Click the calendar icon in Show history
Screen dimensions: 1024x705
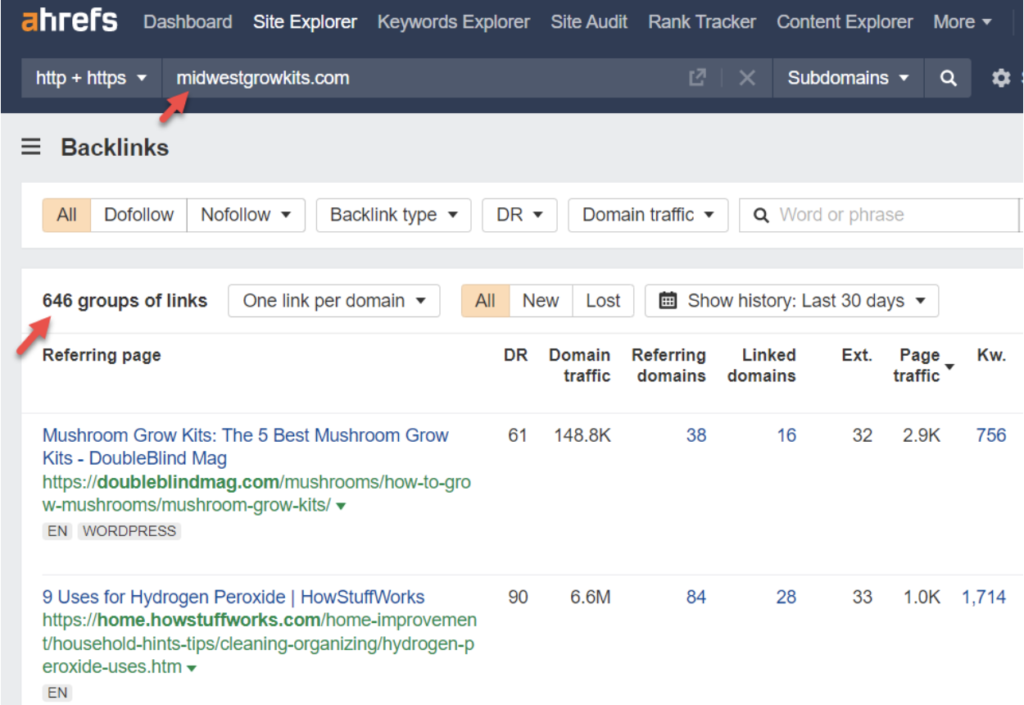(667, 300)
